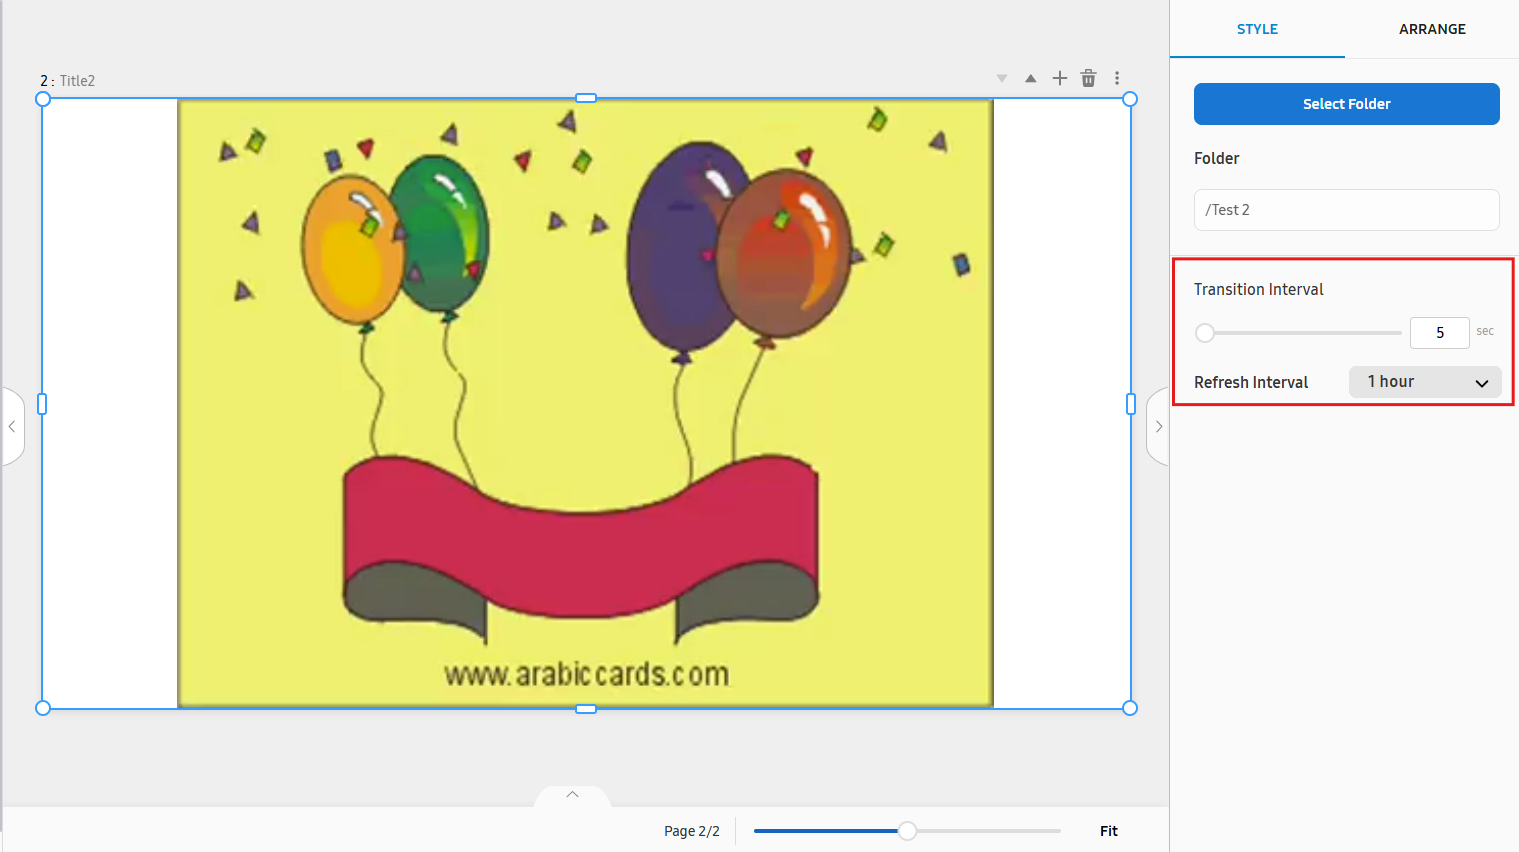Expand the left side panel chevron
This screenshot has width=1519, height=852.
pyautogui.click(x=12, y=426)
